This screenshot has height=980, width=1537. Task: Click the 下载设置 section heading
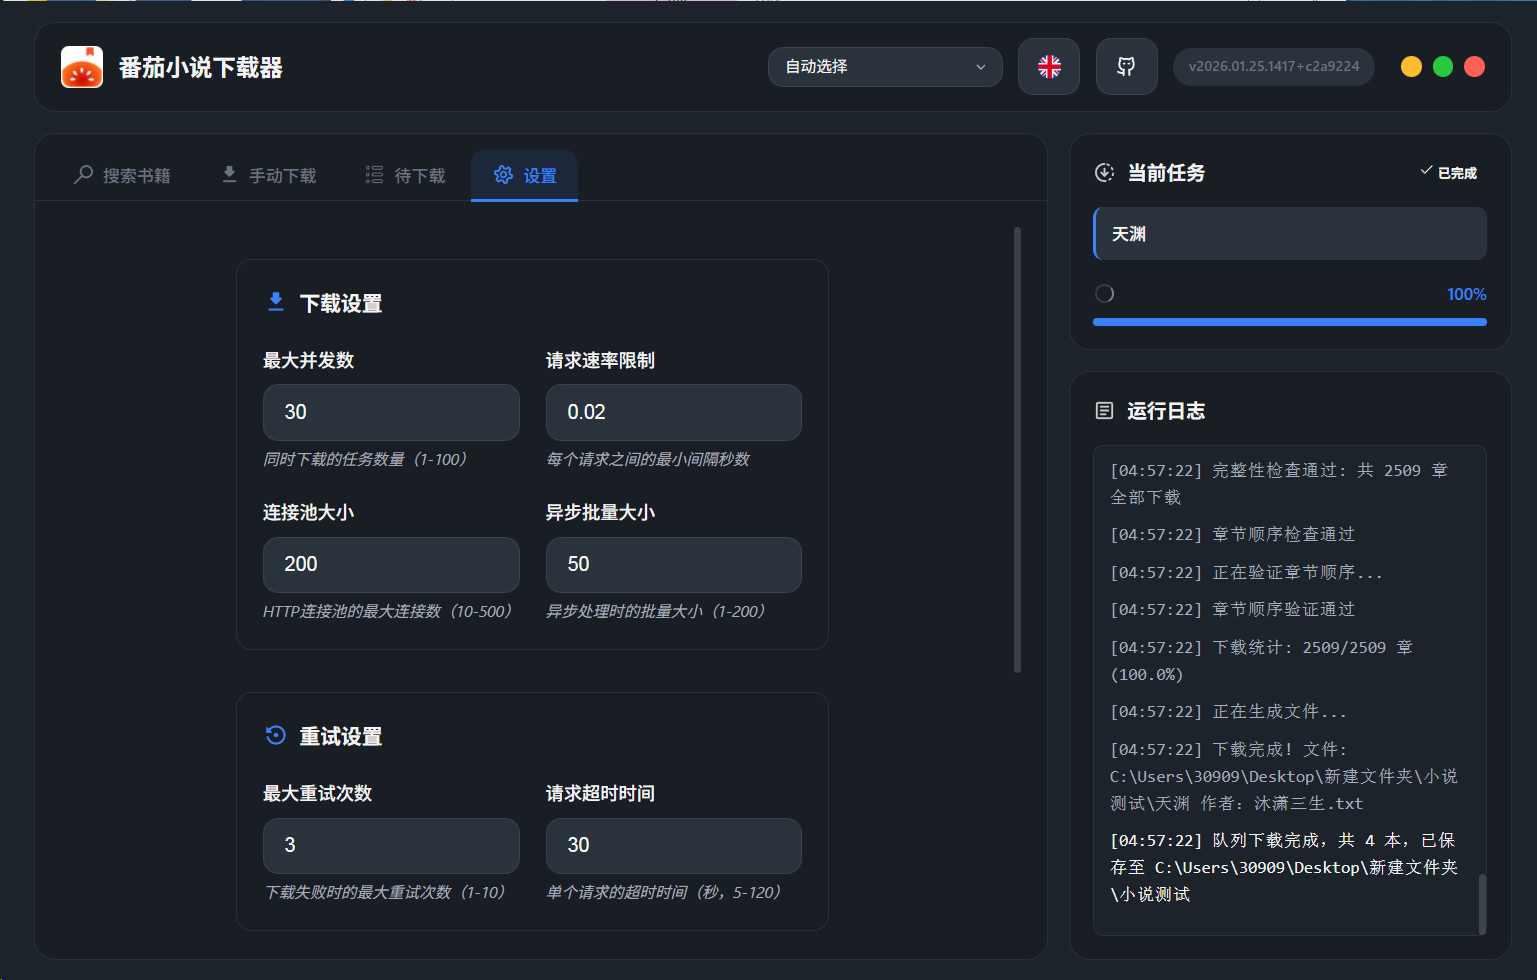[341, 303]
